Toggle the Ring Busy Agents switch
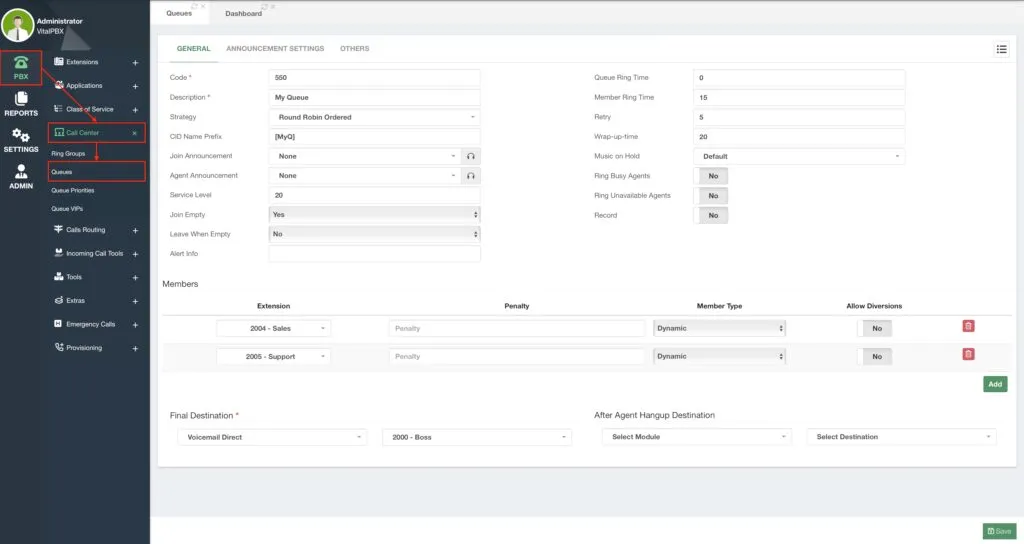The height and width of the screenshot is (544, 1024). (x=711, y=176)
